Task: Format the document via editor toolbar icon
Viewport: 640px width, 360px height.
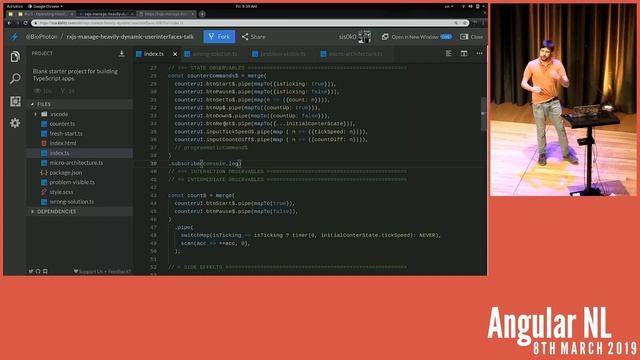Action: pos(448,53)
